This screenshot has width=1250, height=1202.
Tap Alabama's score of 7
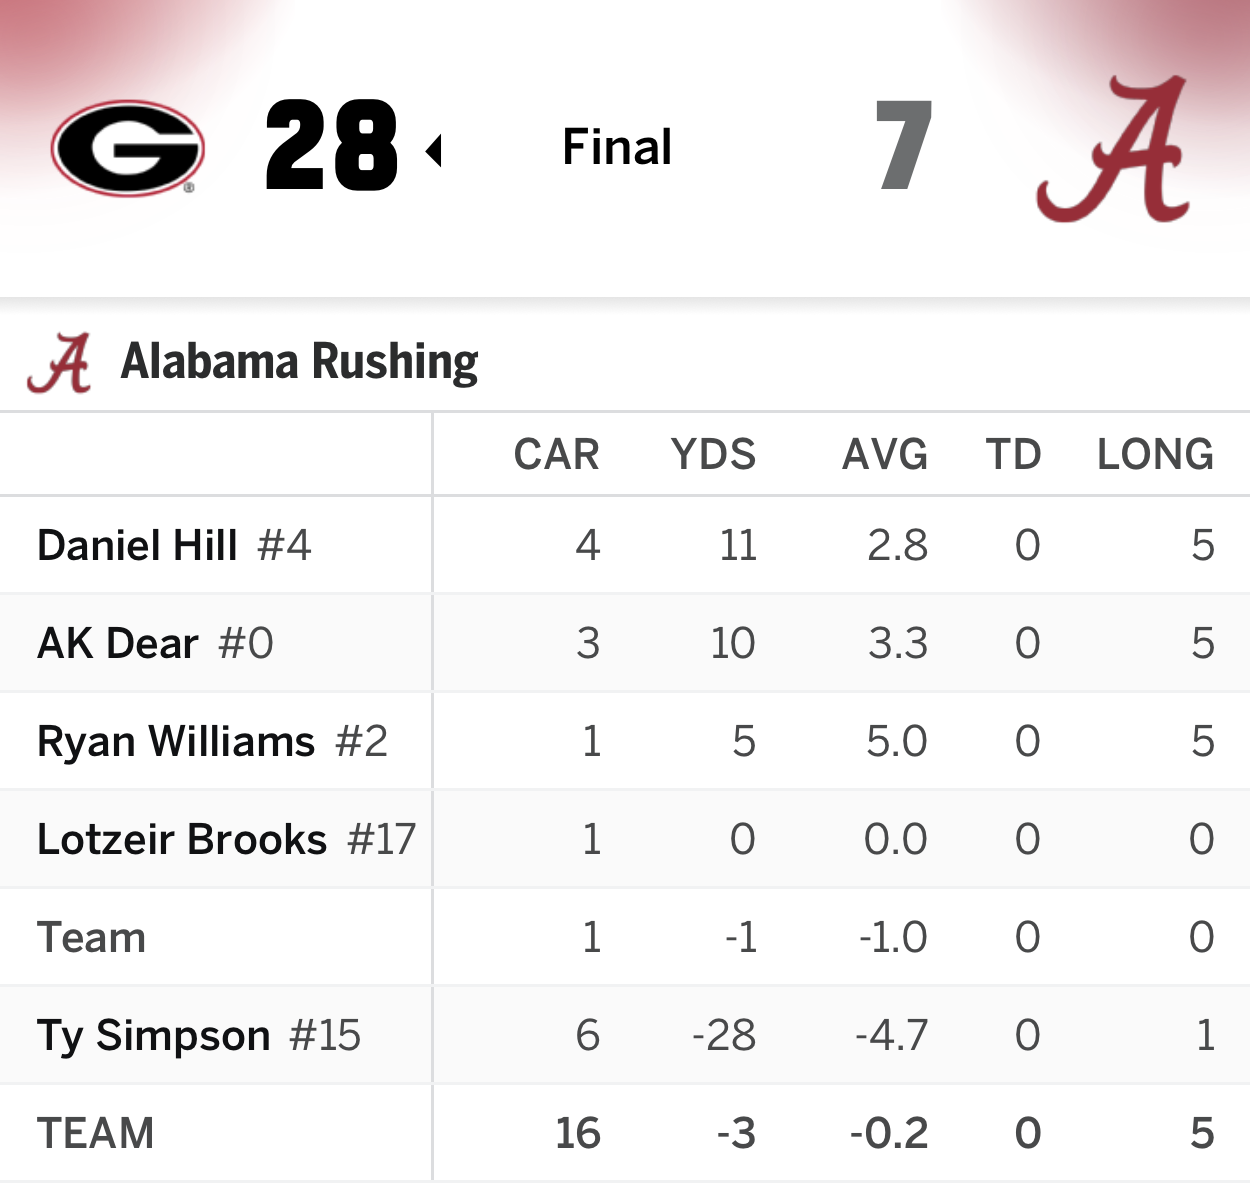coord(904,148)
